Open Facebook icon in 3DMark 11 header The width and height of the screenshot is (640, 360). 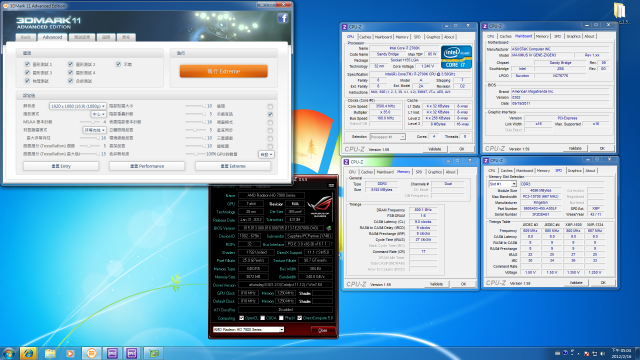[283, 18]
